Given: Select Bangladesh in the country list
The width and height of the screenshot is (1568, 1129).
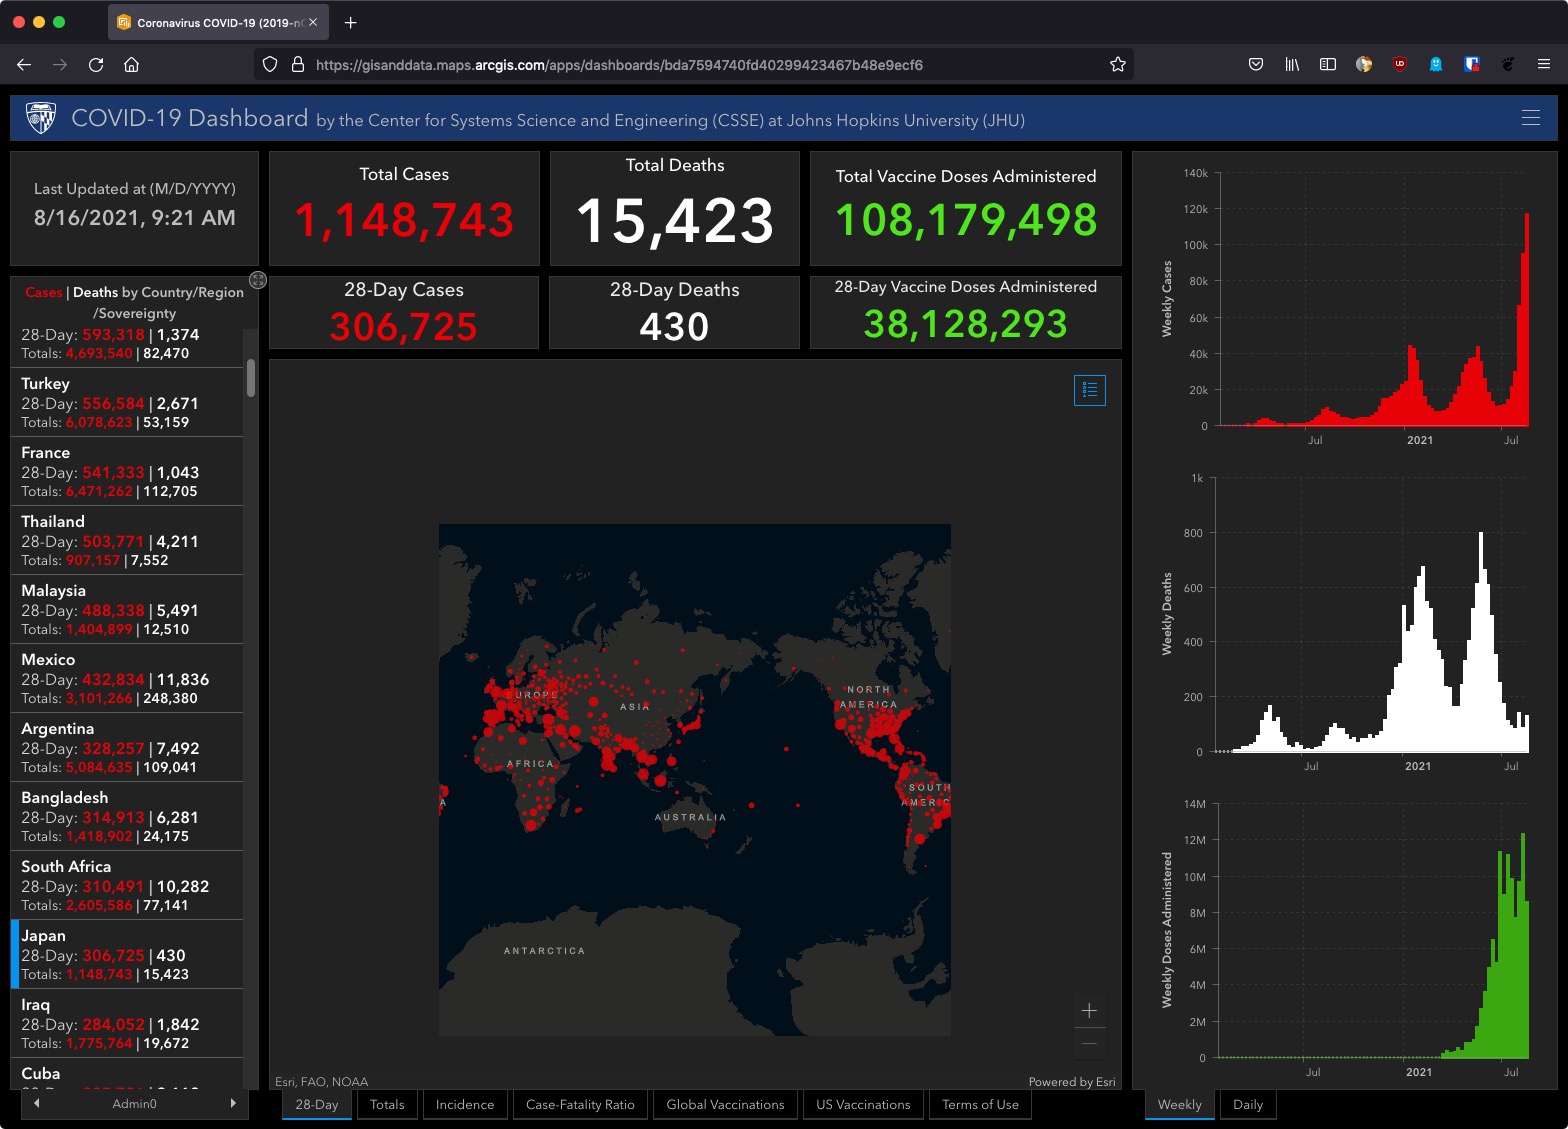Looking at the screenshot, I should [127, 816].
